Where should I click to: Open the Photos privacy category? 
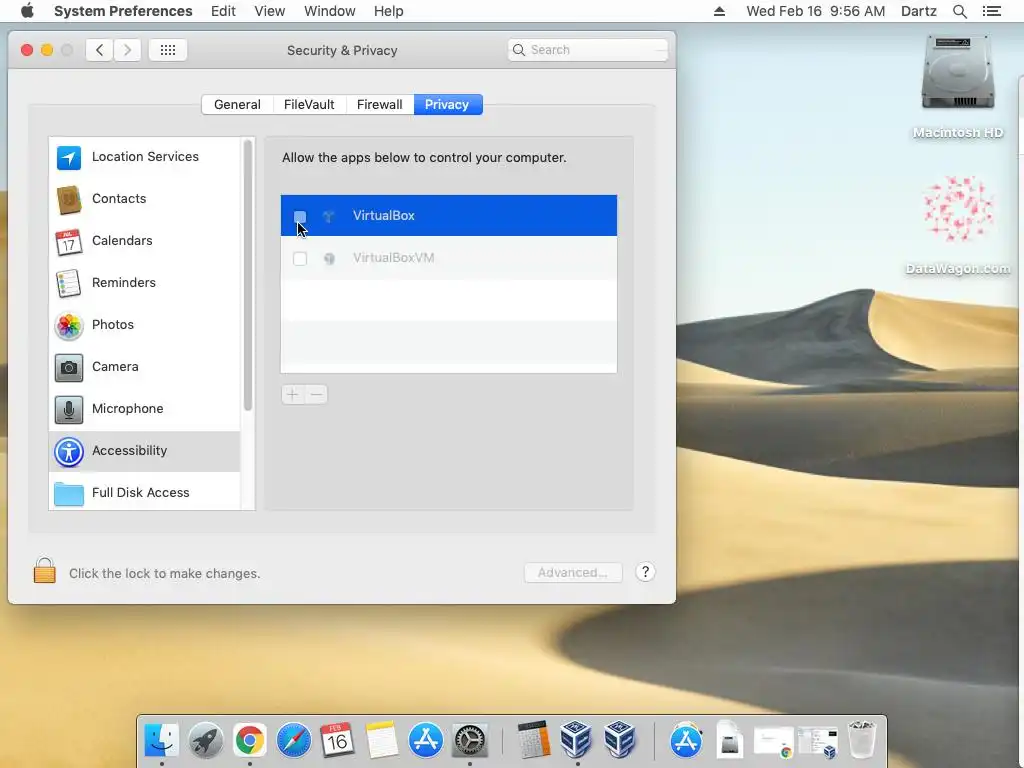pyautogui.click(x=144, y=325)
